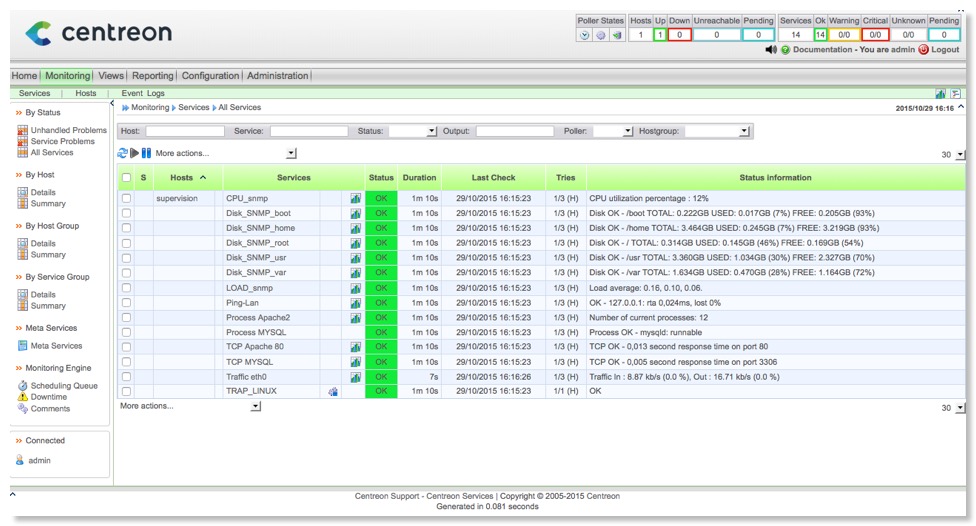The image size is (976, 526).
Task: Click the TRAP_LINUX passive check icon
Action: pyautogui.click(x=333, y=392)
